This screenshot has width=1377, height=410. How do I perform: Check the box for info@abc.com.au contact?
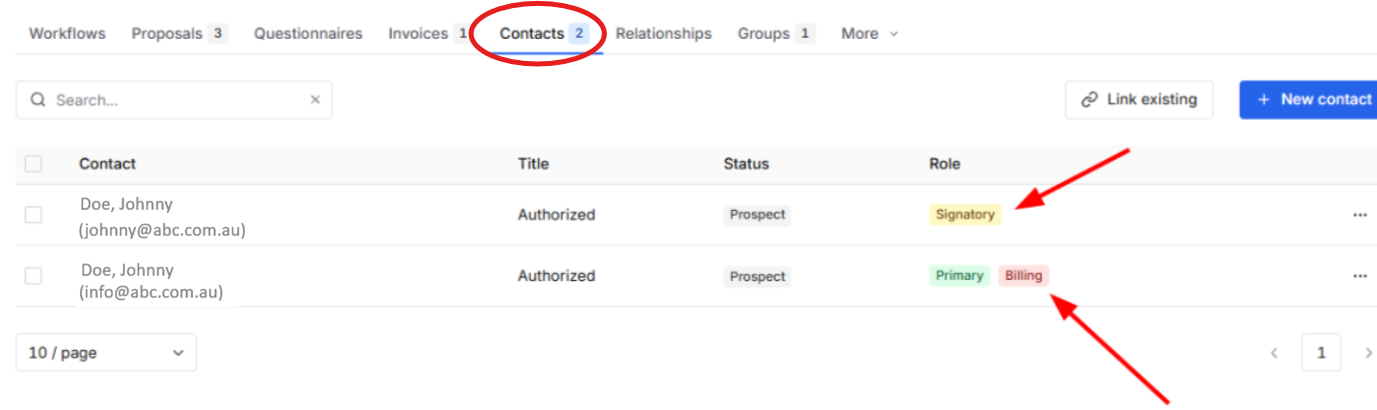[x=33, y=276]
